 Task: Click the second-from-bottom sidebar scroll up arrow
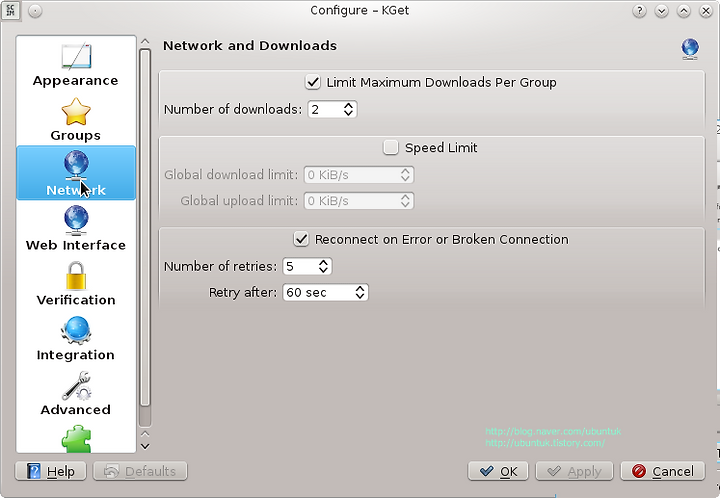tap(145, 434)
